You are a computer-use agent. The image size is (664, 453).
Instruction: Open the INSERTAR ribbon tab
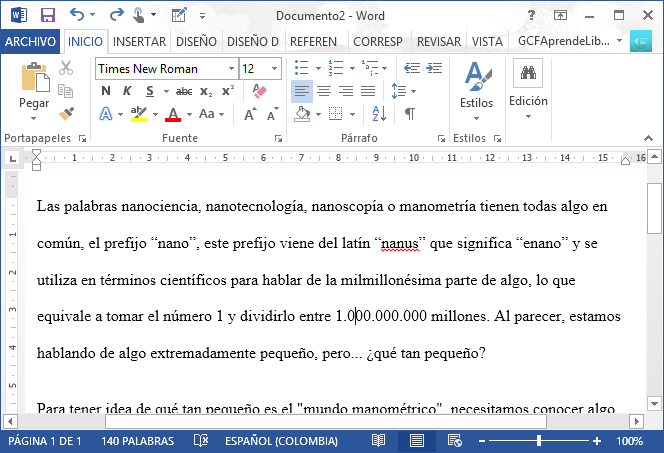pos(139,41)
